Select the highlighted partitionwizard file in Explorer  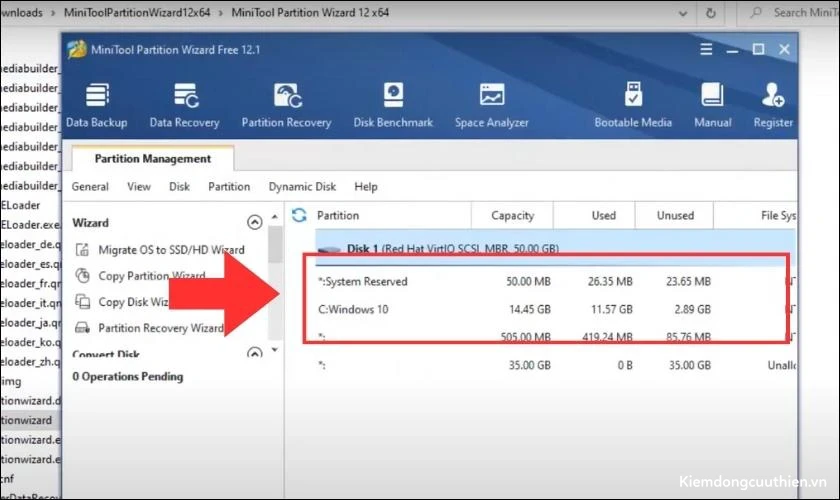click(x=31, y=420)
